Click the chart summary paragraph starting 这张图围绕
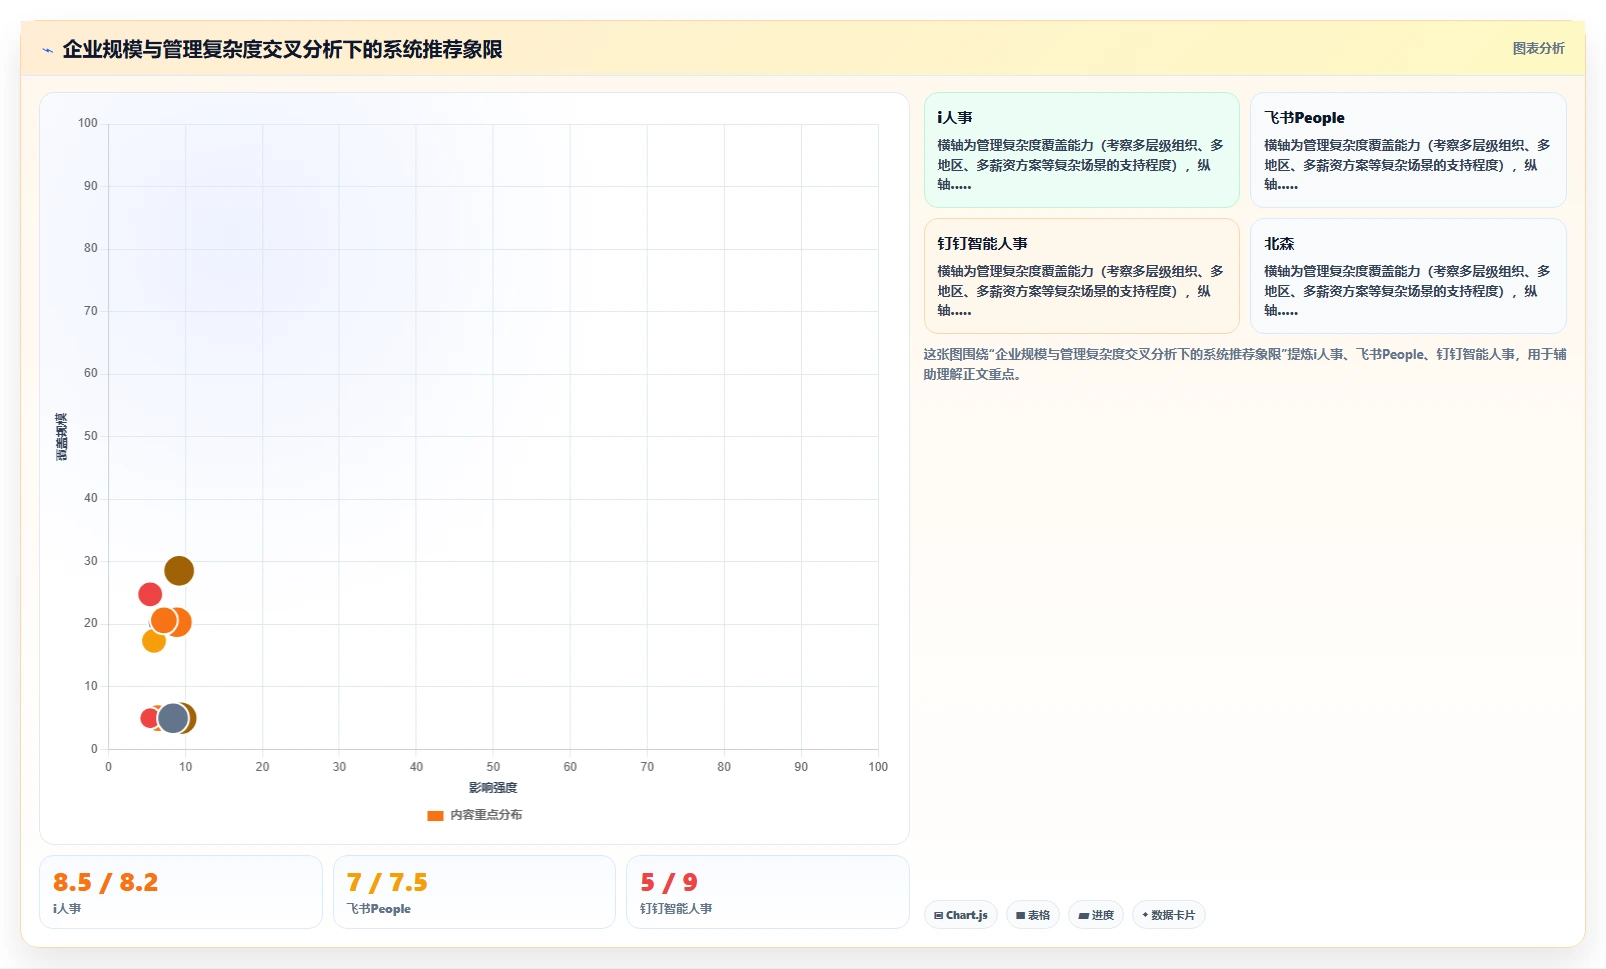The image size is (1606, 969). 1245,364
